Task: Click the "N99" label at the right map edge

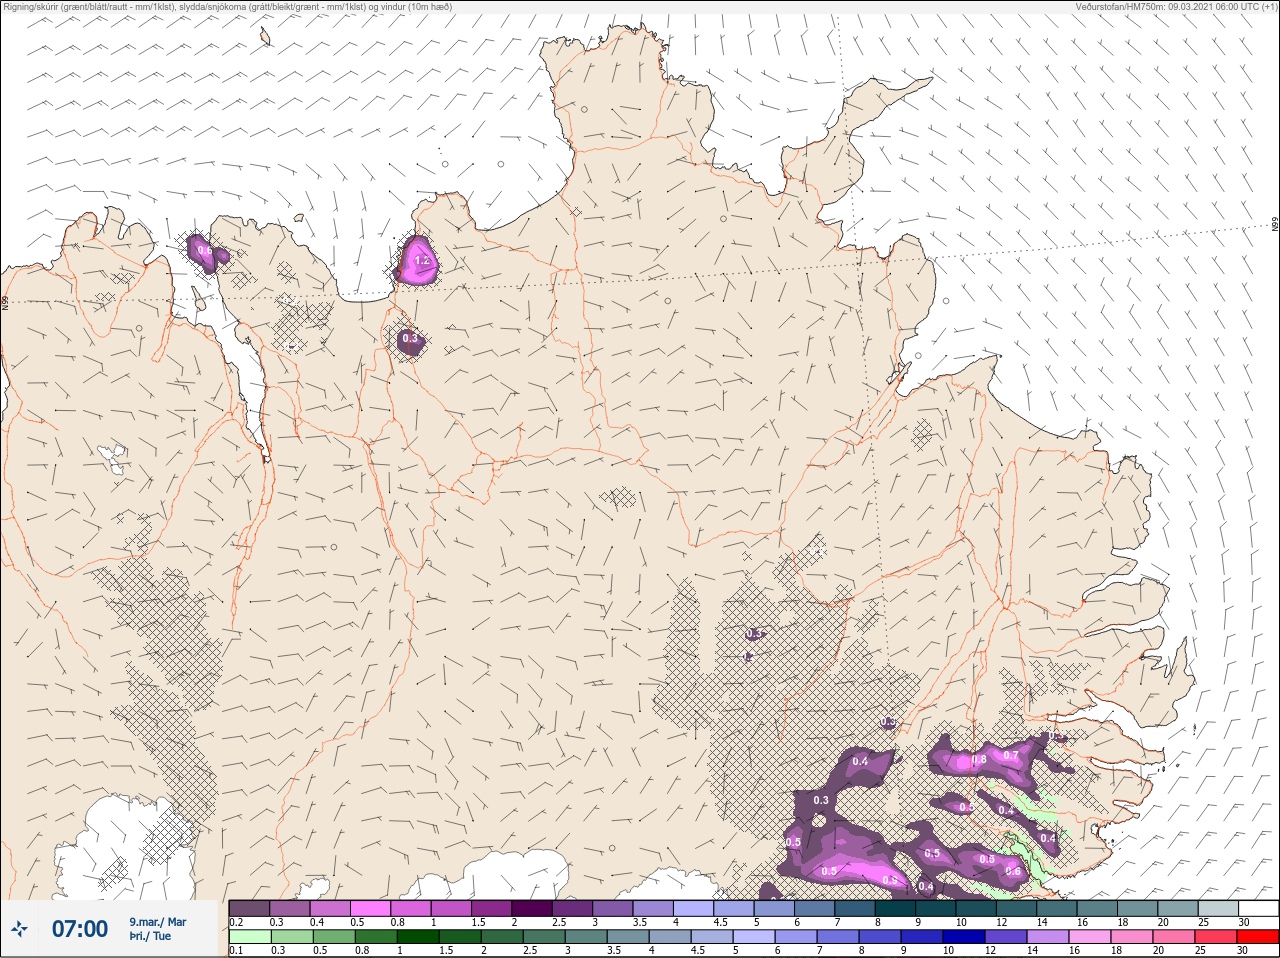Action: click(x=1275, y=225)
